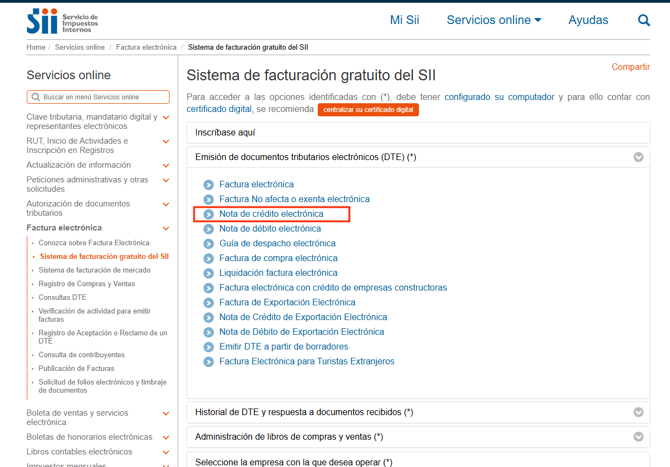
Task: Click arrow icon beside Emitir DTE a partir de borradores
Action: tap(209, 347)
